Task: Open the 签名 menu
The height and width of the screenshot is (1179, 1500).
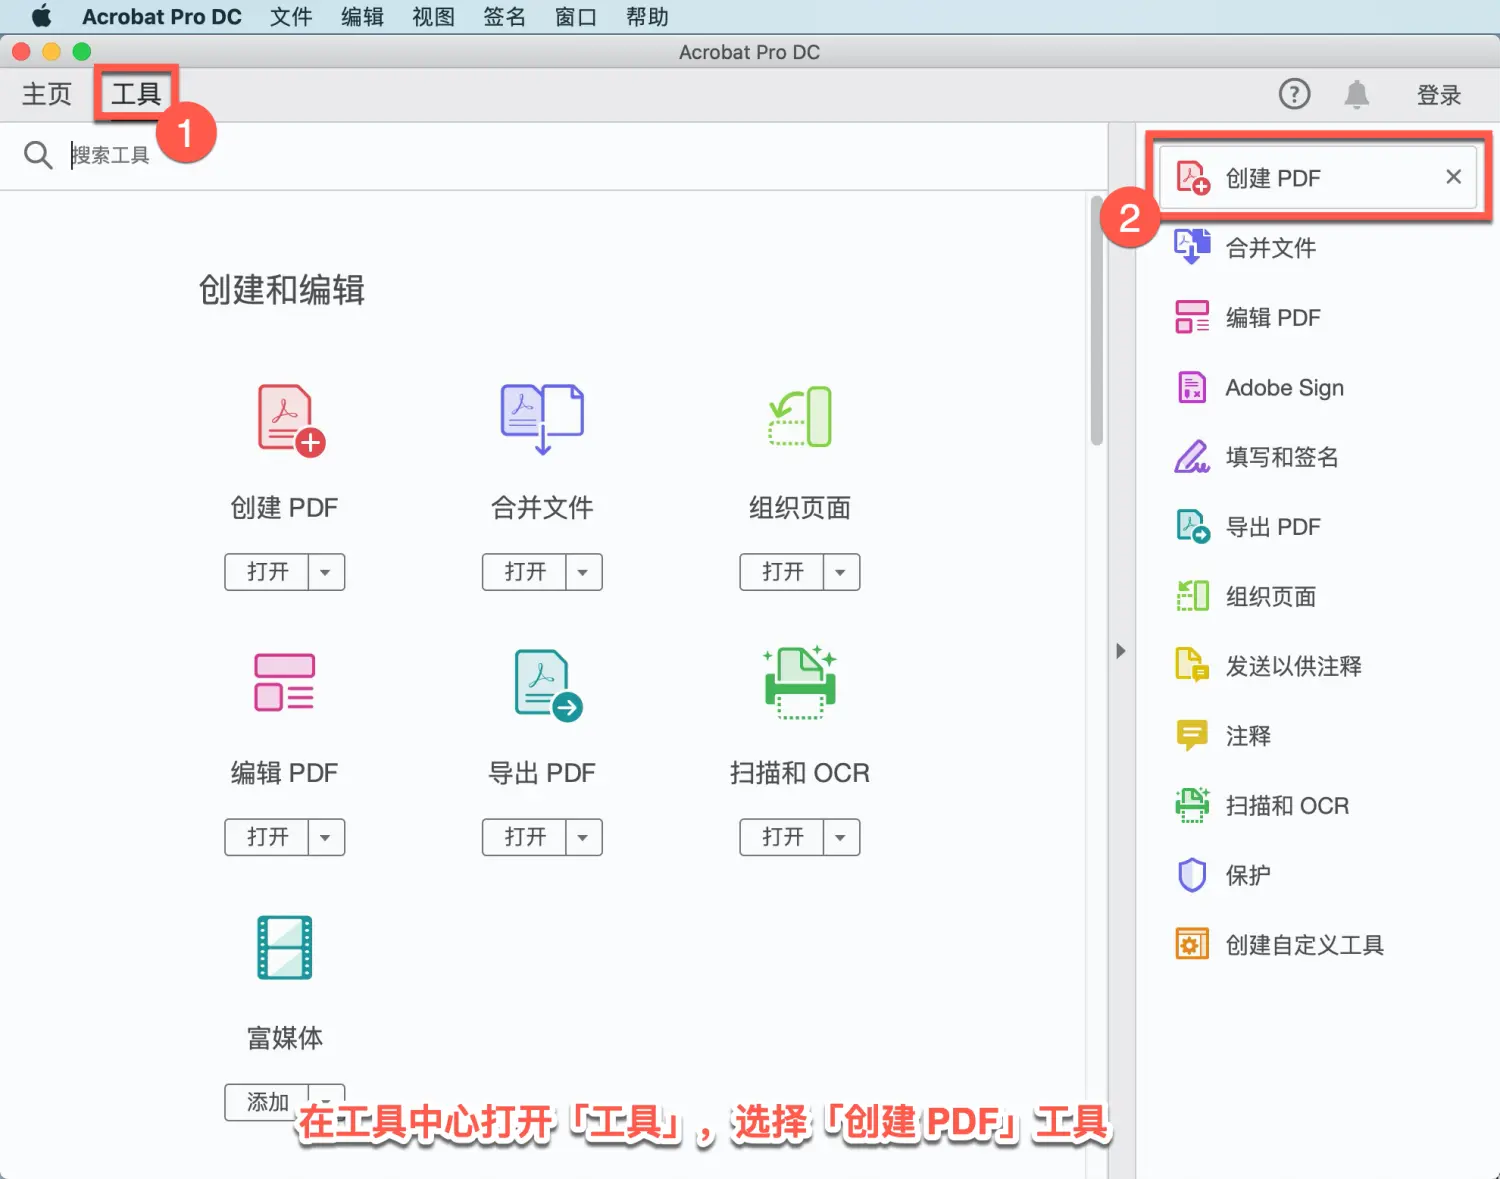Action: click(x=504, y=17)
